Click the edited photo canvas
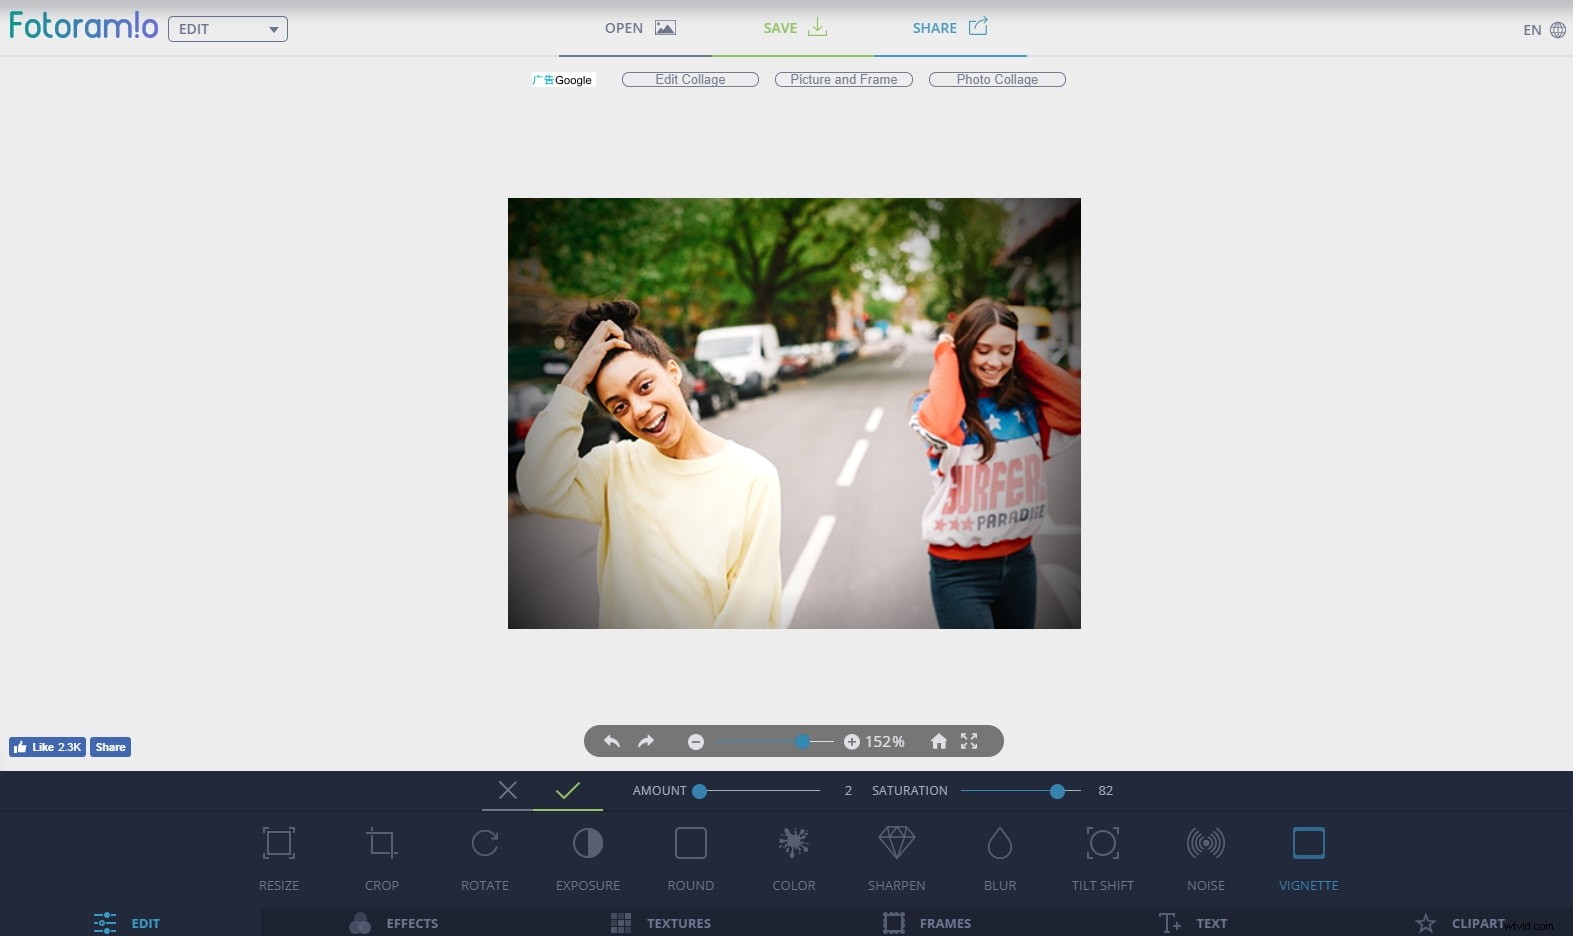1573x936 pixels. pyautogui.click(x=794, y=413)
